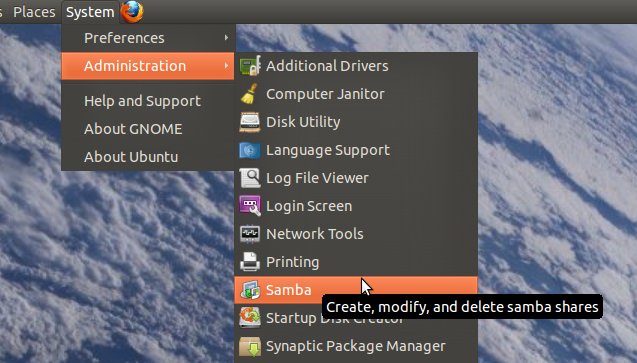Open Language Support by its label
The width and height of the screenshot is (637, 363).
(328, 151)
